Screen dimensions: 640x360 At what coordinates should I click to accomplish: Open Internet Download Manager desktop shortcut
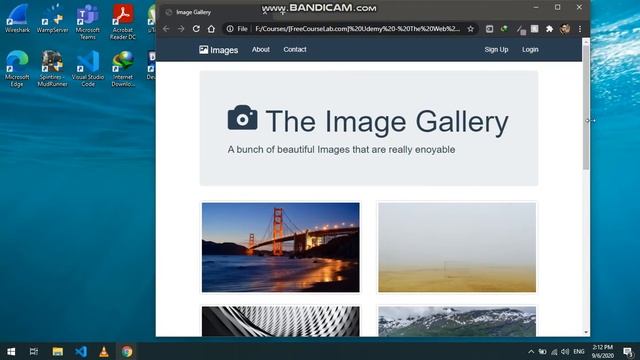pyautogui.click(x=123, y=69)
